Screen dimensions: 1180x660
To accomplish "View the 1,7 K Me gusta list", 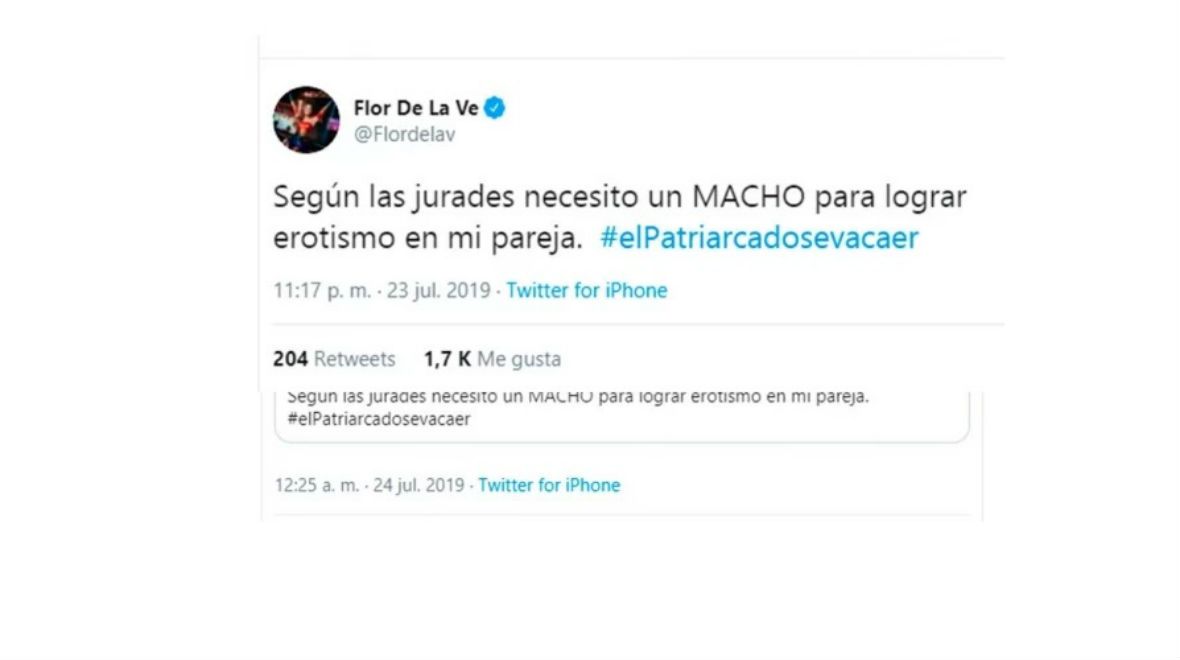I will click(x=492, y=359).
